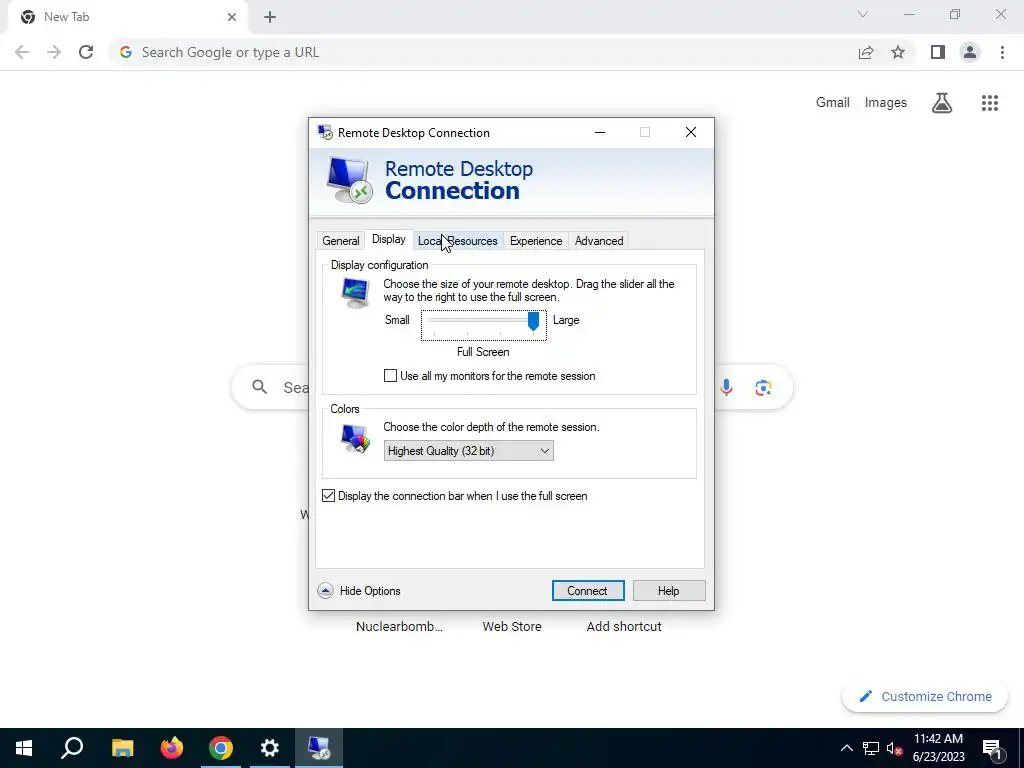Open File Explorer from taskbar

click(x=122, y=748)
